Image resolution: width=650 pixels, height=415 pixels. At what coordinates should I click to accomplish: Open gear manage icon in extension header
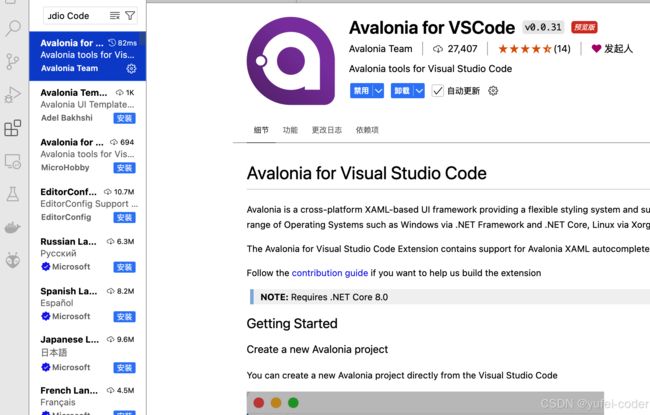click(x=493, y=91)
